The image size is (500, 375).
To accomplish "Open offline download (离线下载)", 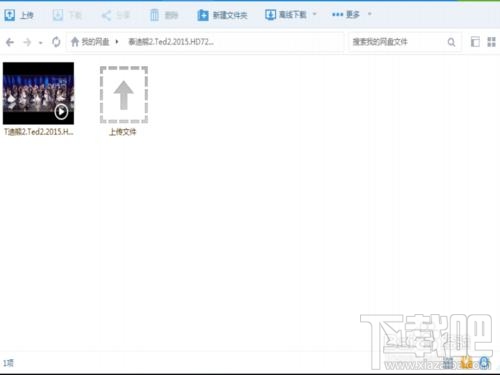I will coord(286,15).
